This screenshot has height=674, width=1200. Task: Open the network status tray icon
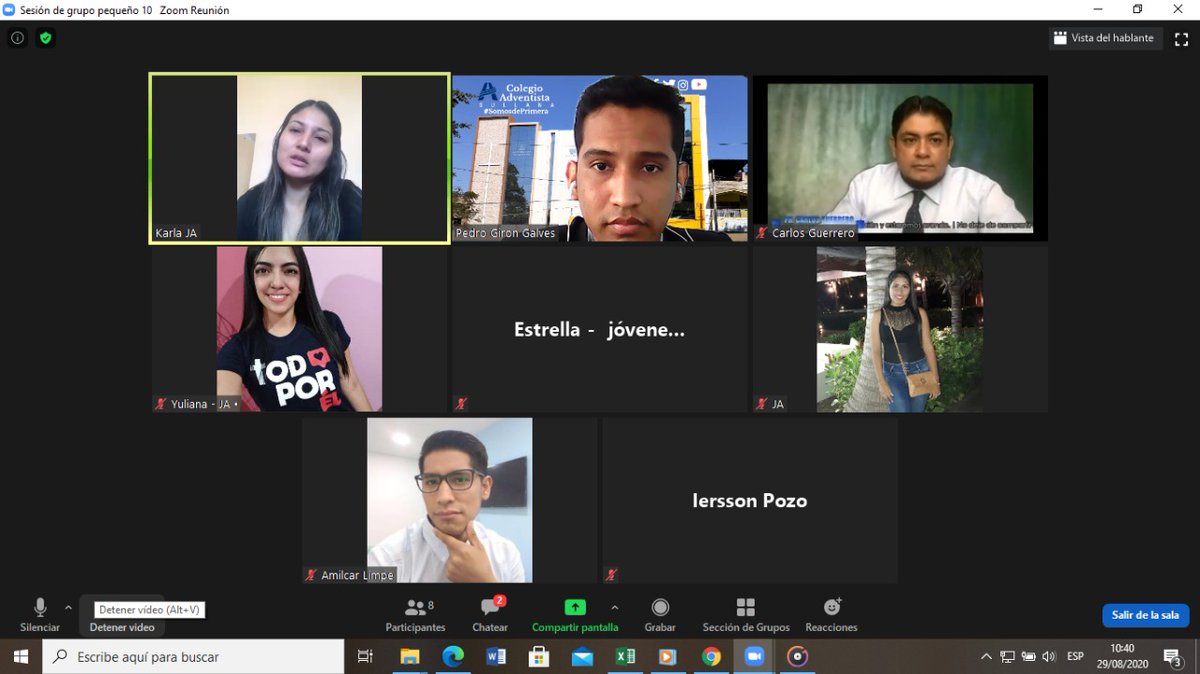pyautogui.click(x=1007, y=657)
